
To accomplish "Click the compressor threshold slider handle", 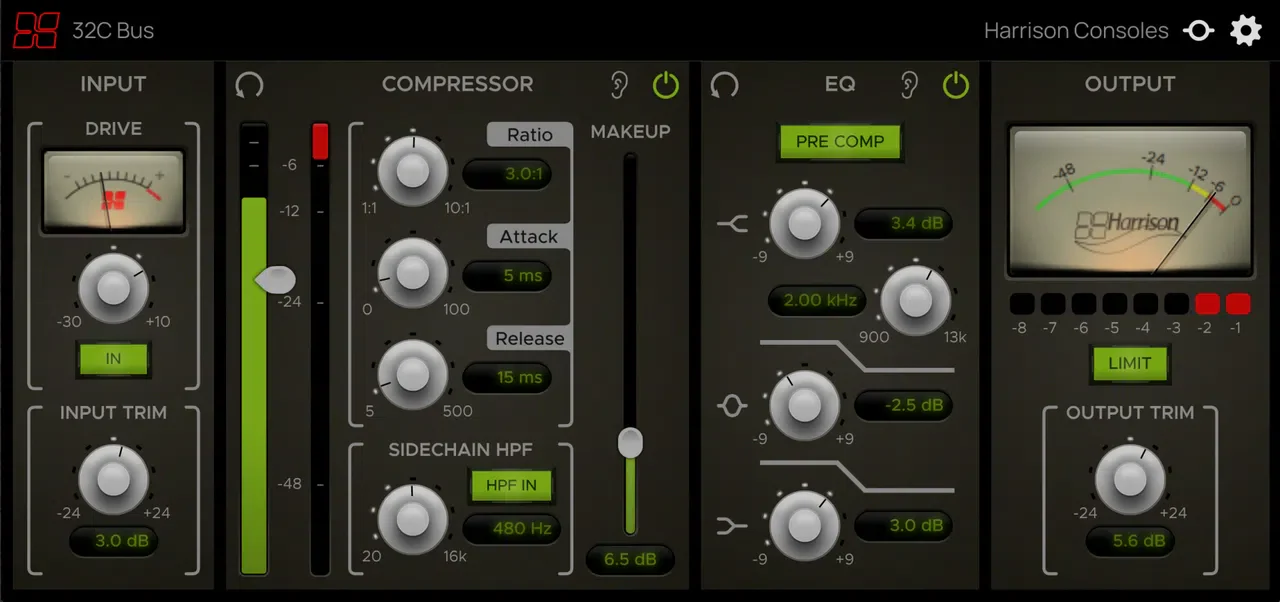I will (275, 280).
